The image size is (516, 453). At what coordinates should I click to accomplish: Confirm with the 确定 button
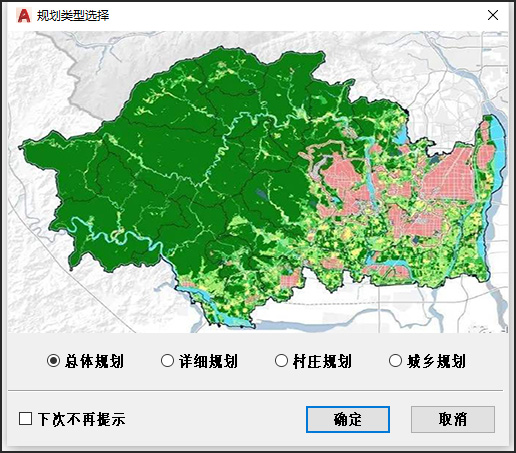pyautogui.click(x=348, y=419)
